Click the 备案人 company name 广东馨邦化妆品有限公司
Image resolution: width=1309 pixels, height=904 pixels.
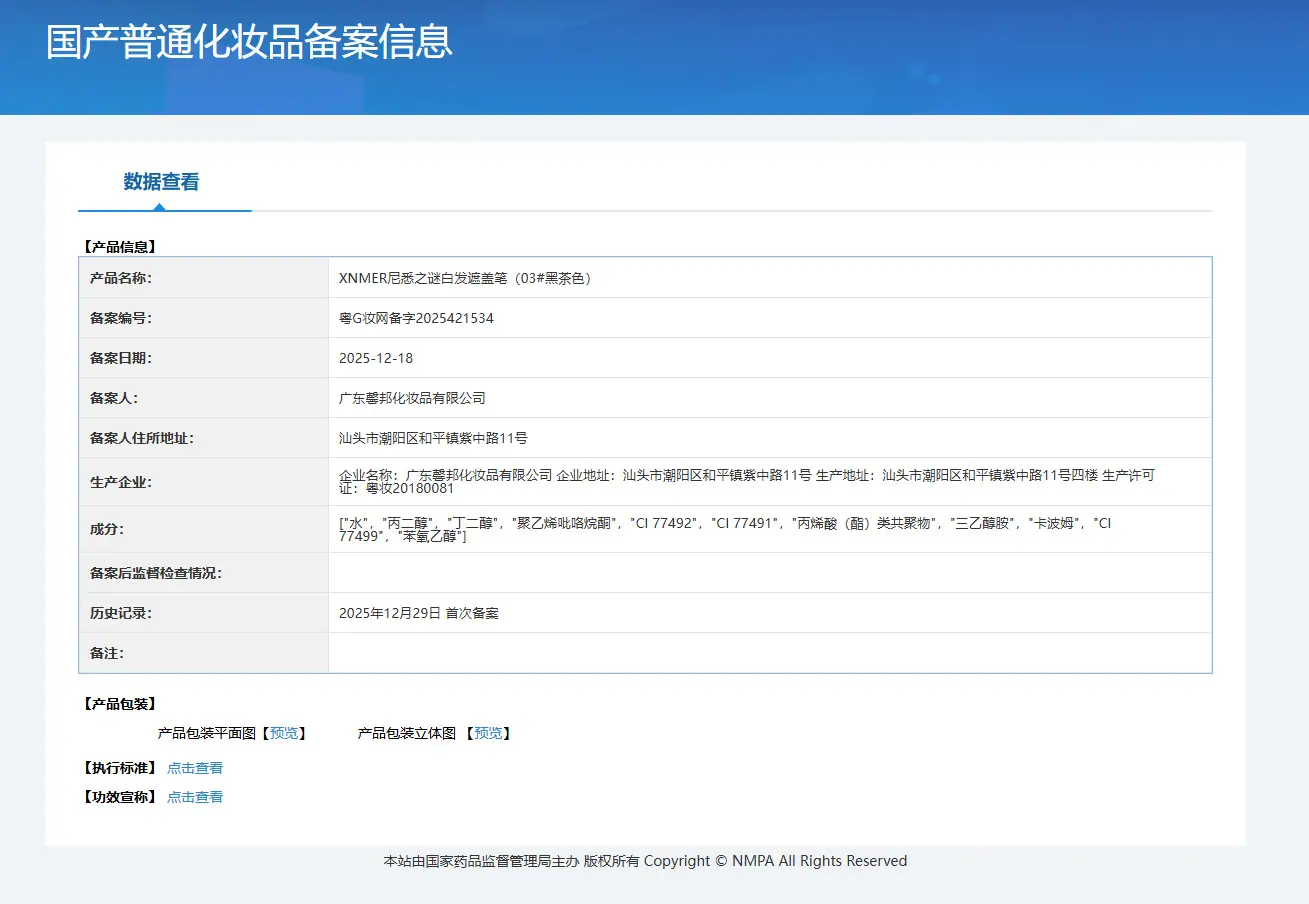point(412,398)
